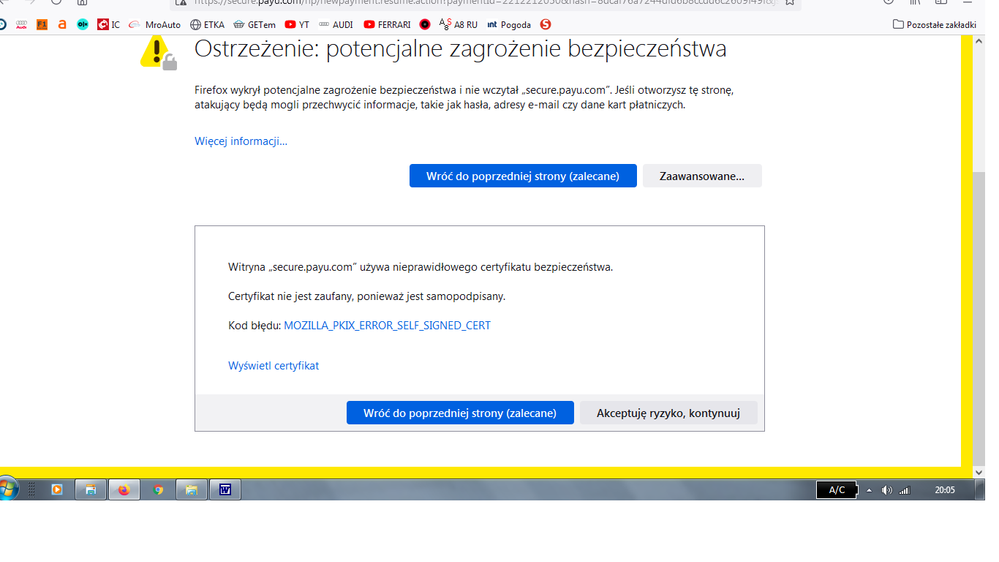Open Windows Explorer folder in the taskbar
Screen dimensions: 999x562
191,489
